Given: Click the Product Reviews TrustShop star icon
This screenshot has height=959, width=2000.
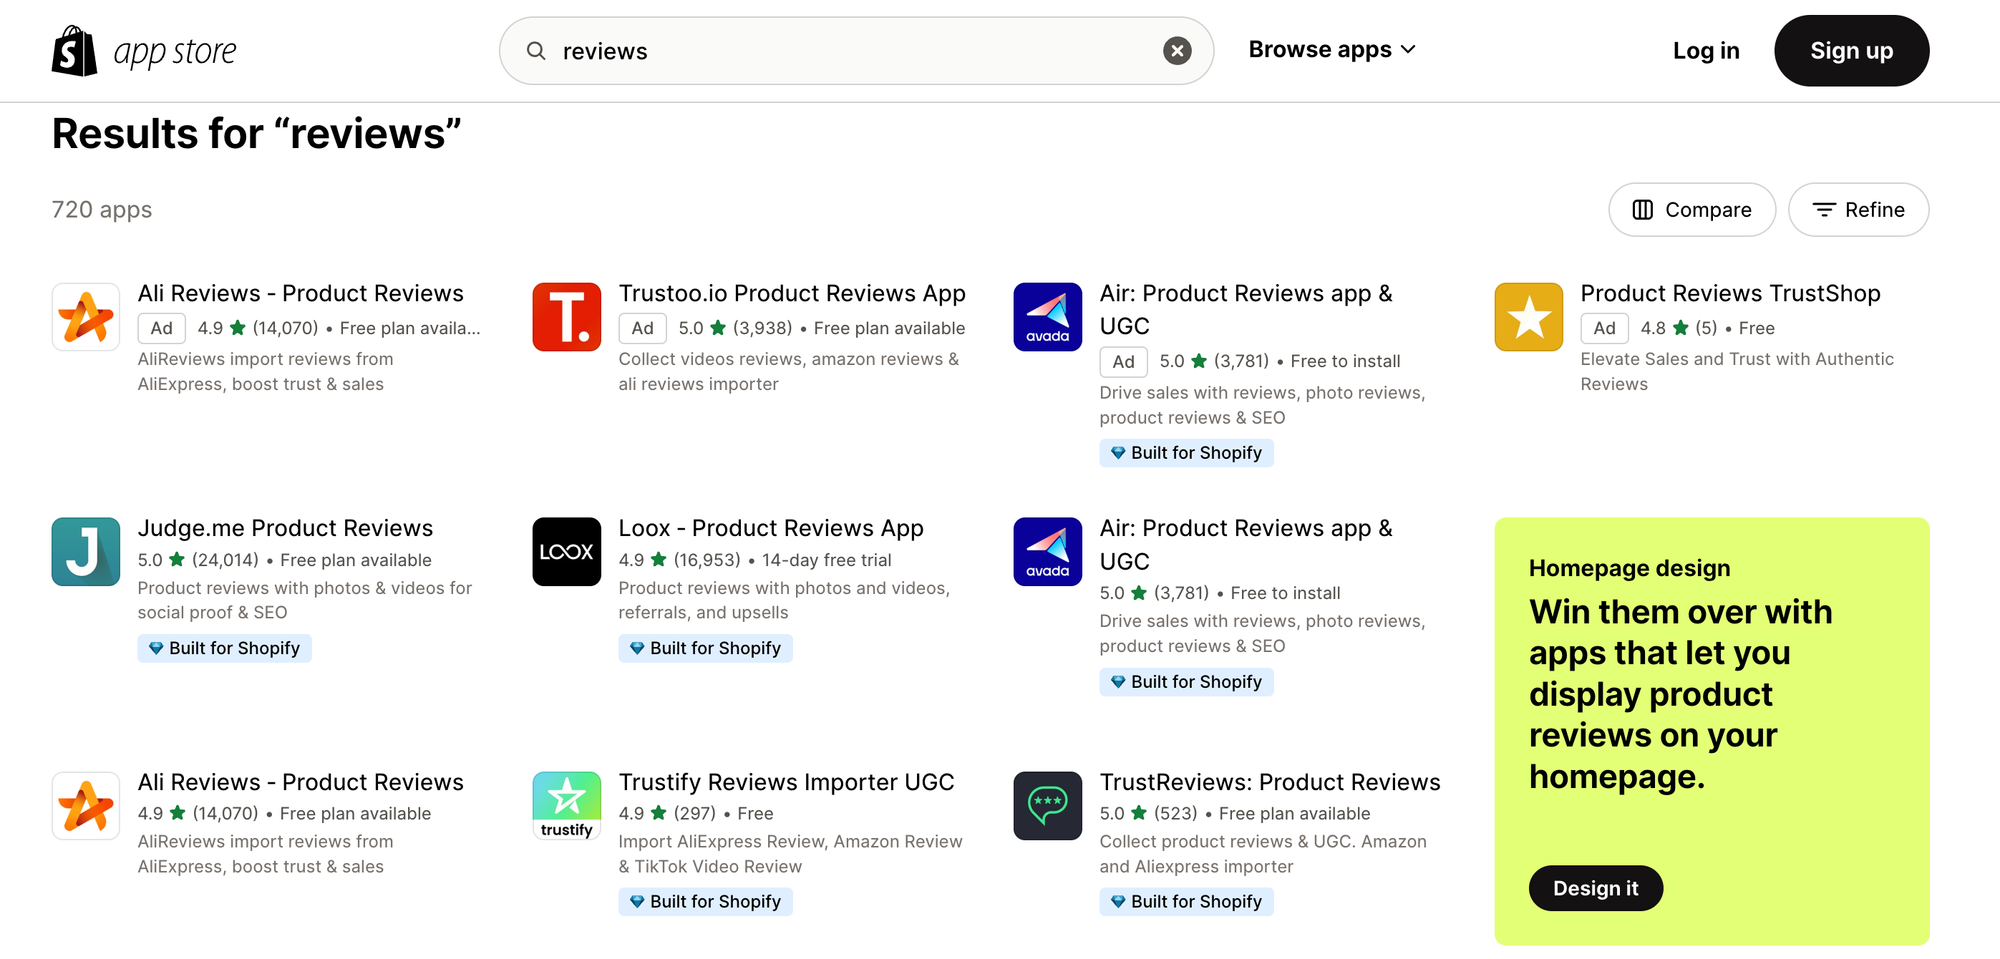Looking at the screenshot, I should point(1528,317).
